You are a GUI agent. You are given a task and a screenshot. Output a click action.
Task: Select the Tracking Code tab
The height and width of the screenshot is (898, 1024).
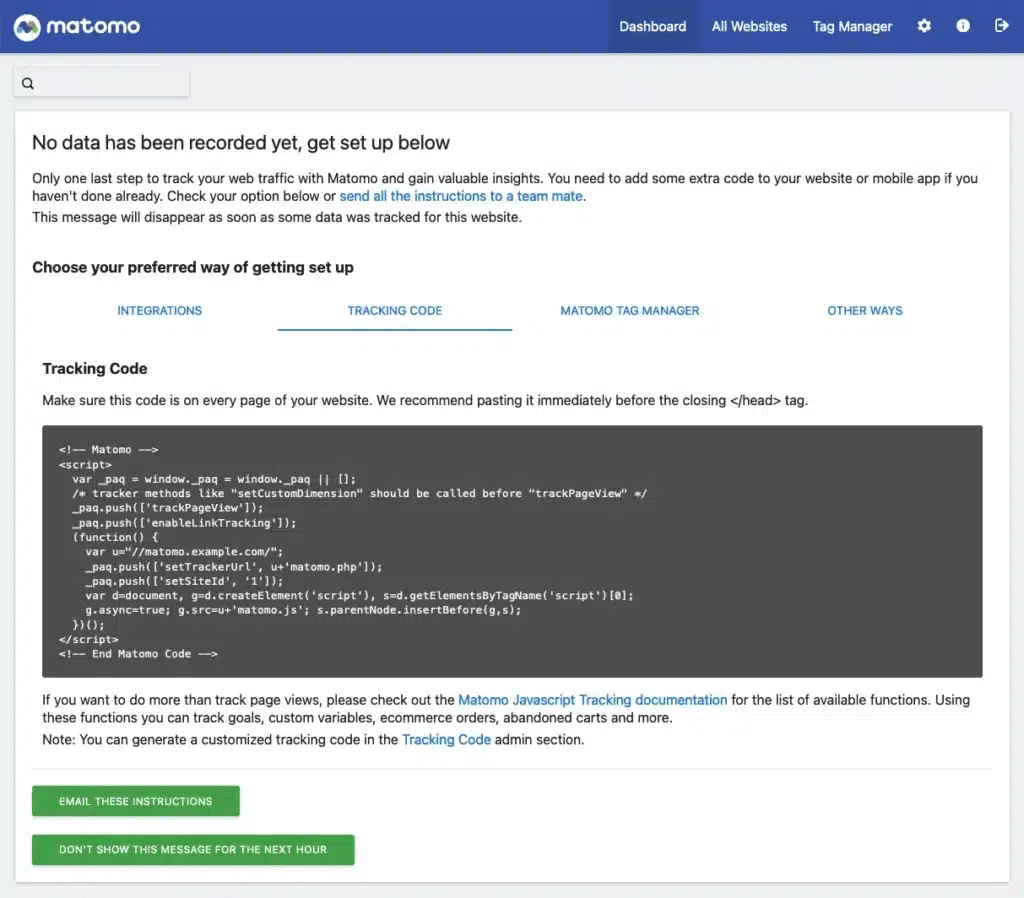point(395,311)
